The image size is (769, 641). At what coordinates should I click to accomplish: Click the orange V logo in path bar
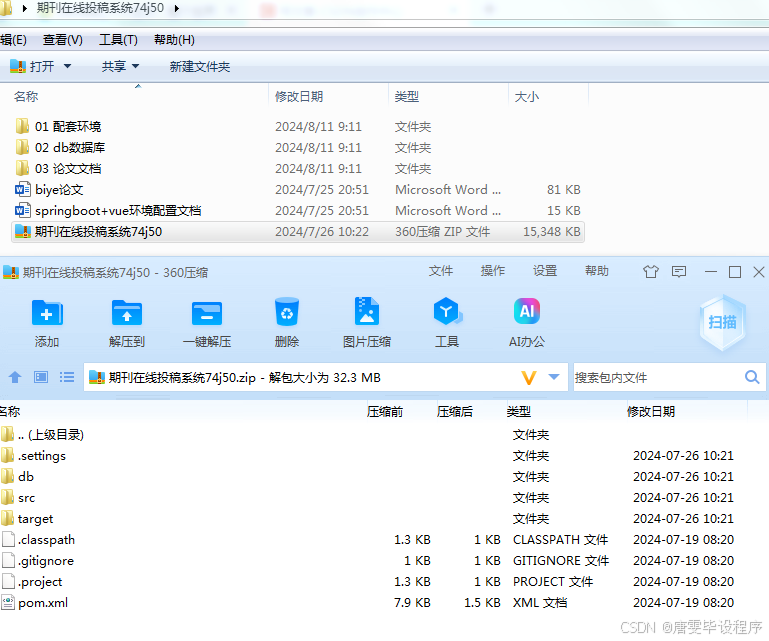[x=529, y=378]
